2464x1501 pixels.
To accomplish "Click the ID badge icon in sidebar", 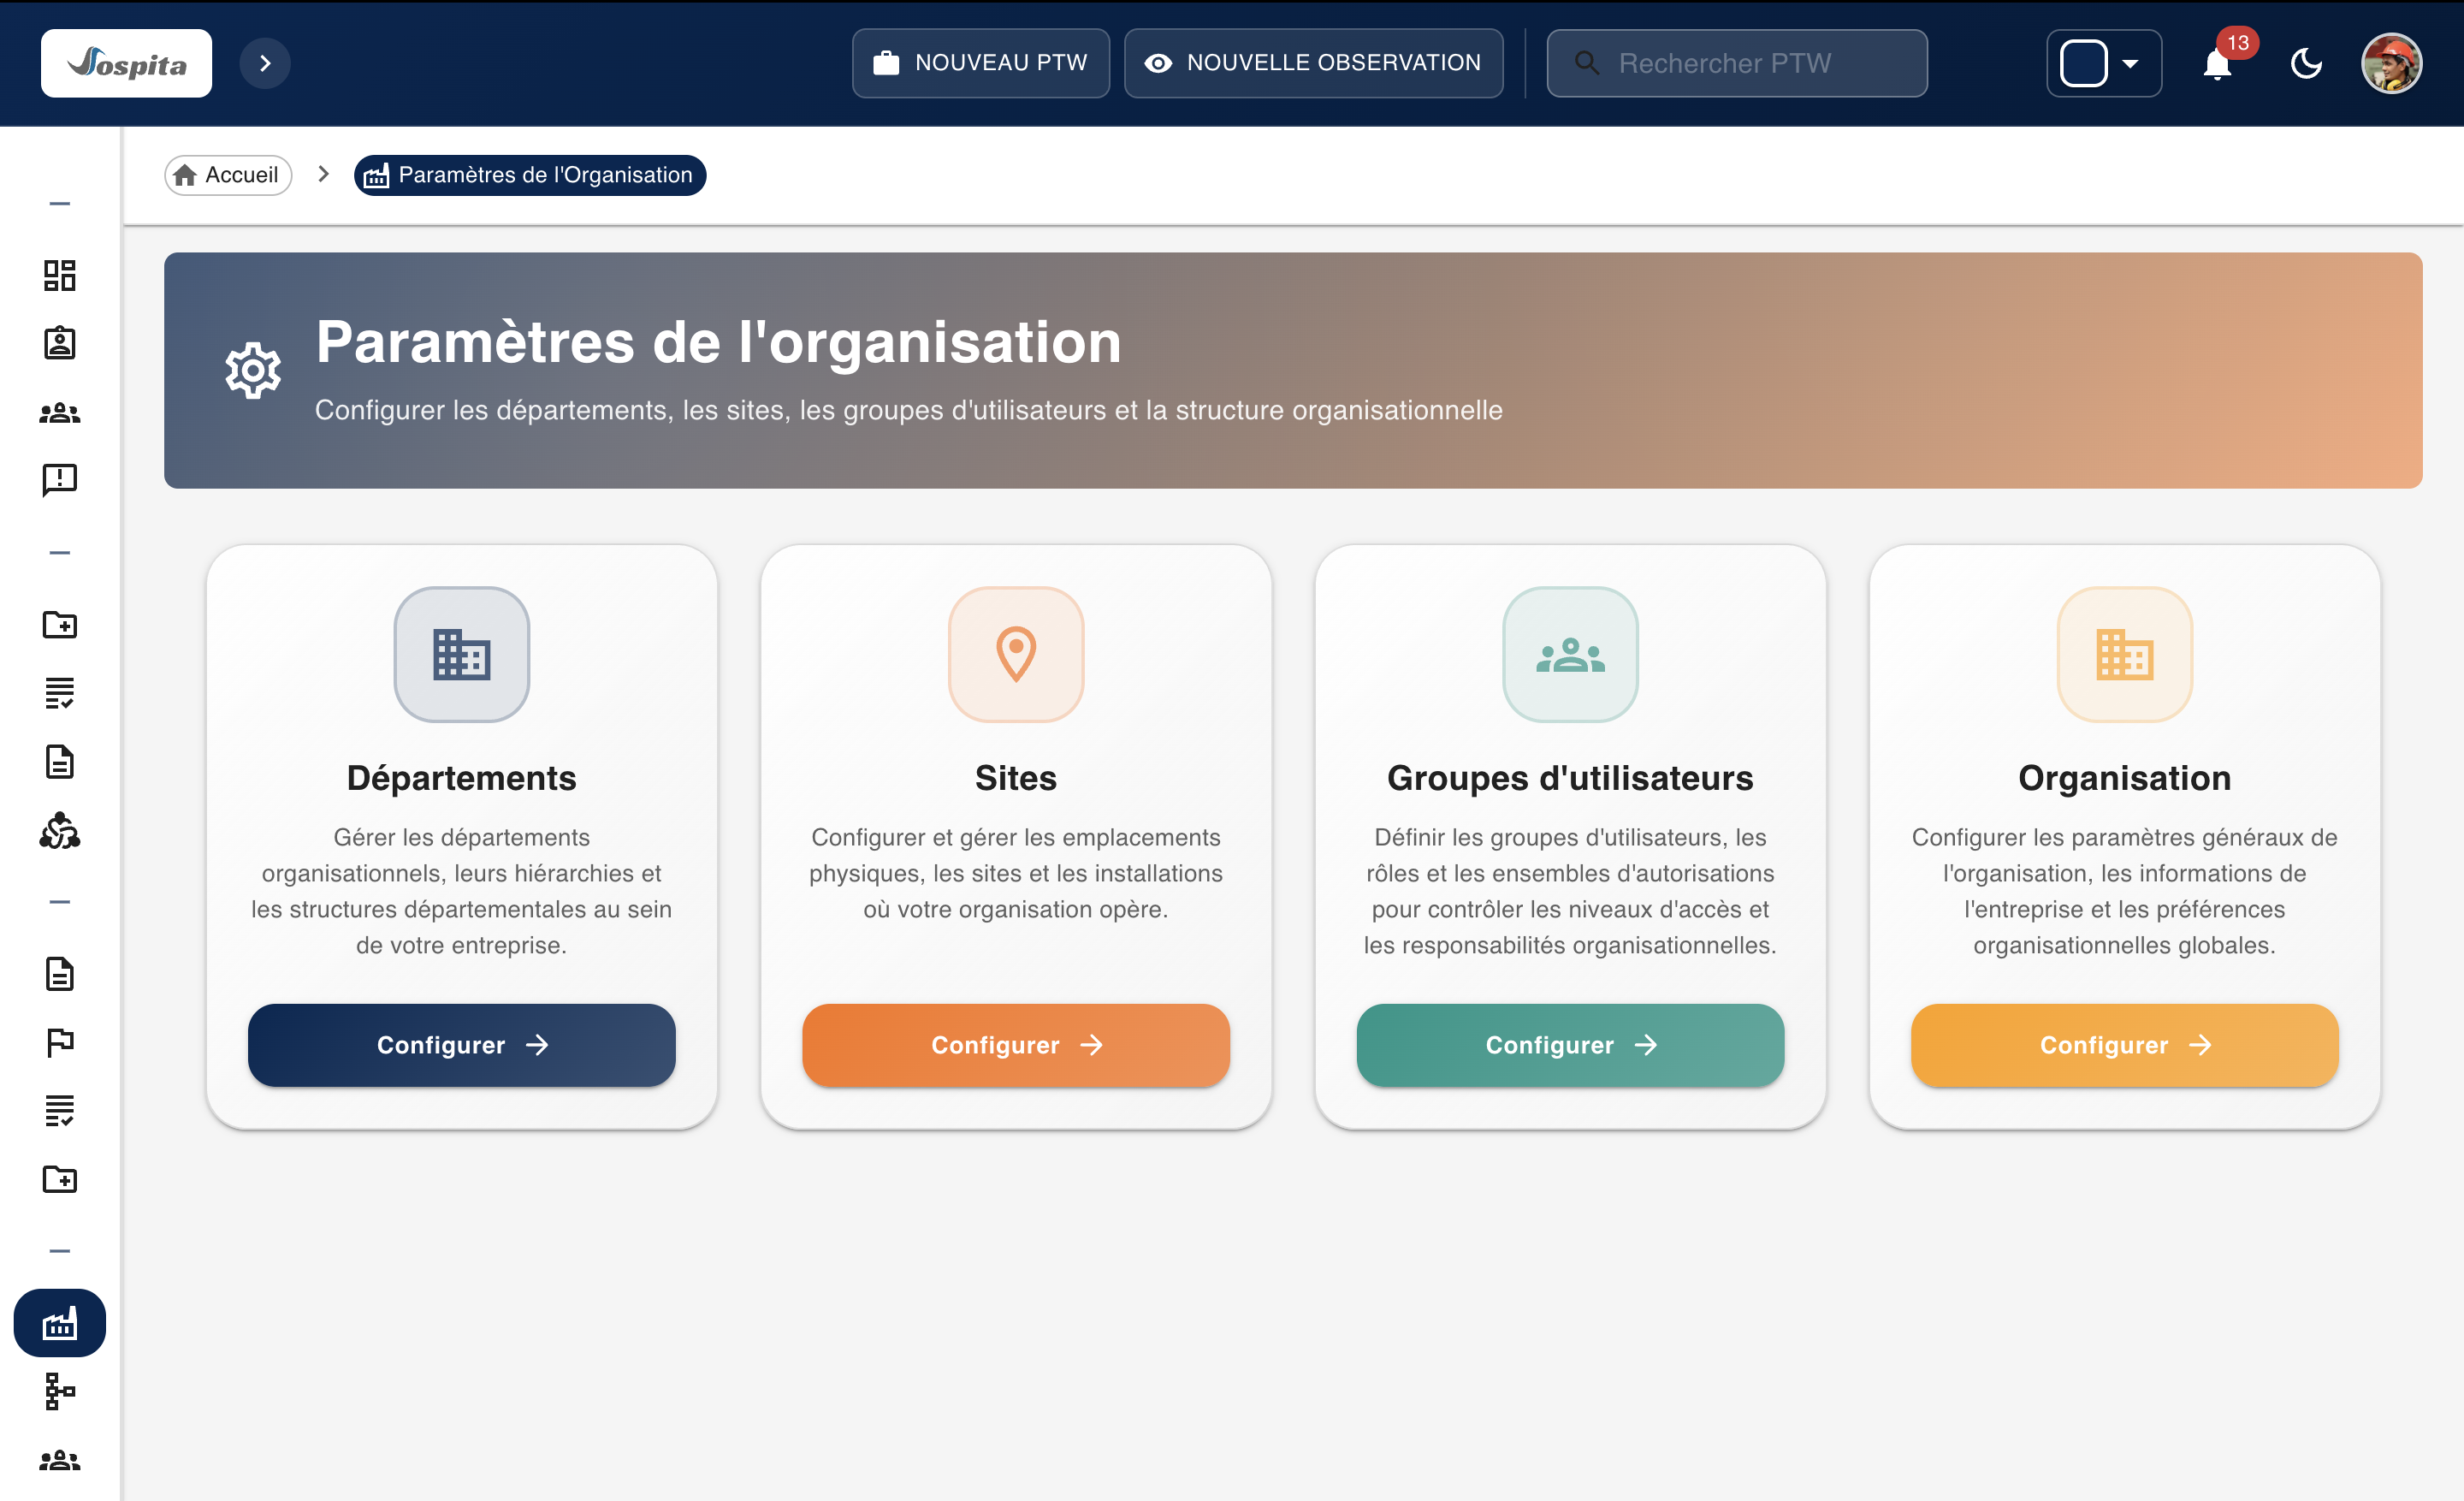I will point(59,343).
